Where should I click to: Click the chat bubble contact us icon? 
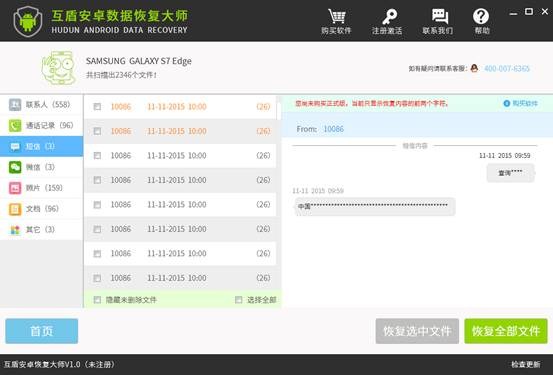coord(439,17)
